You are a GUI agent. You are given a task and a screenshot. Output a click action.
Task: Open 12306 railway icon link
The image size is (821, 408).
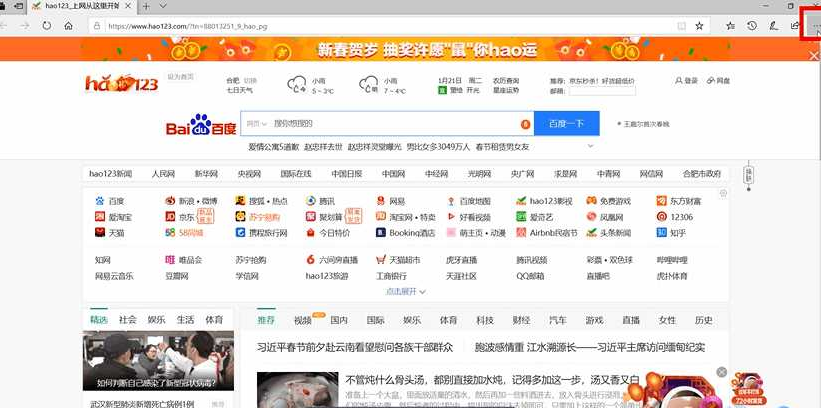pos(661,216)
